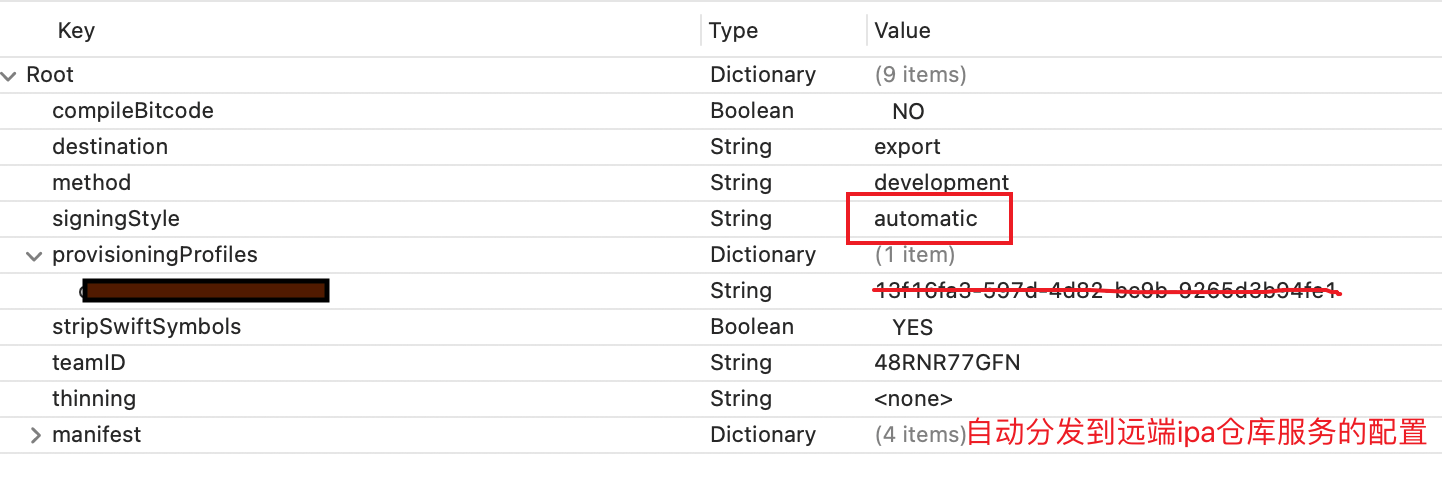The height and width of the screenshot is (494, 1442).
Task: Select the thinning key
Action: click(94, 399)
